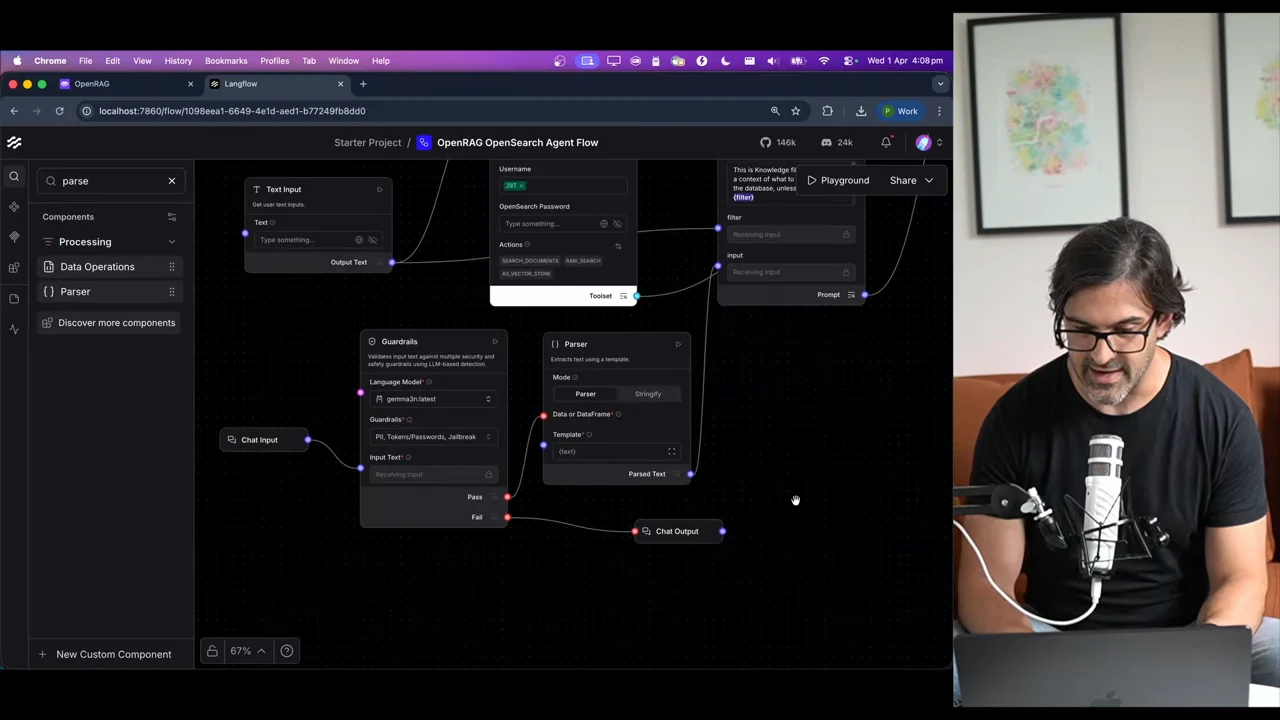This screenshot has width=1280, height=720.
Task: Reload the page
Action: pos(59,111)
